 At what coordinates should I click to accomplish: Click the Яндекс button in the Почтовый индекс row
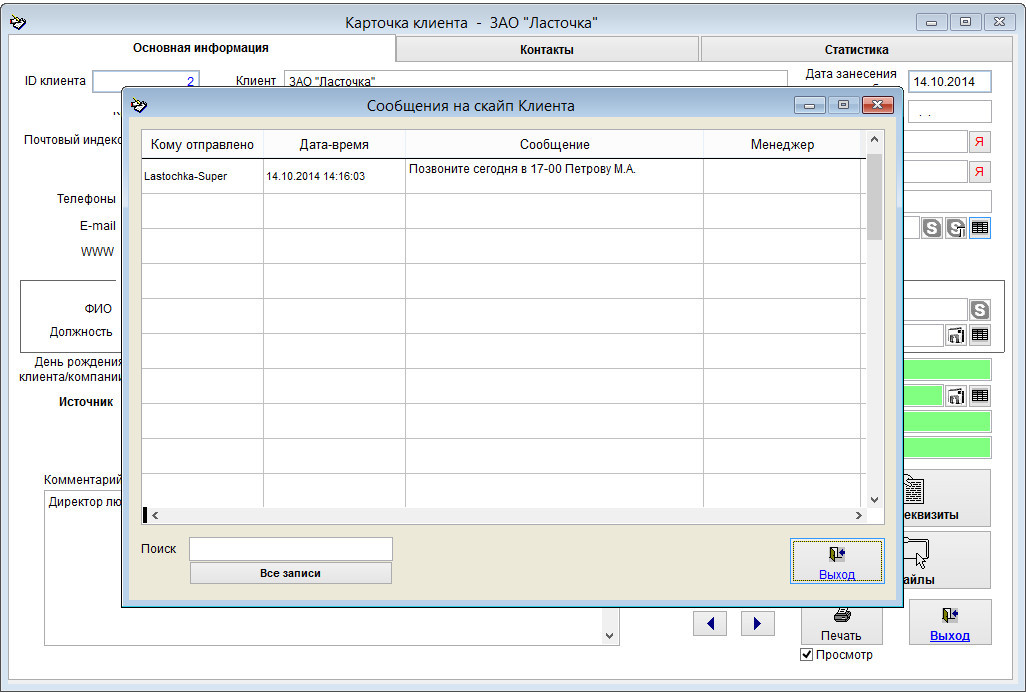(x=980, y=141)
